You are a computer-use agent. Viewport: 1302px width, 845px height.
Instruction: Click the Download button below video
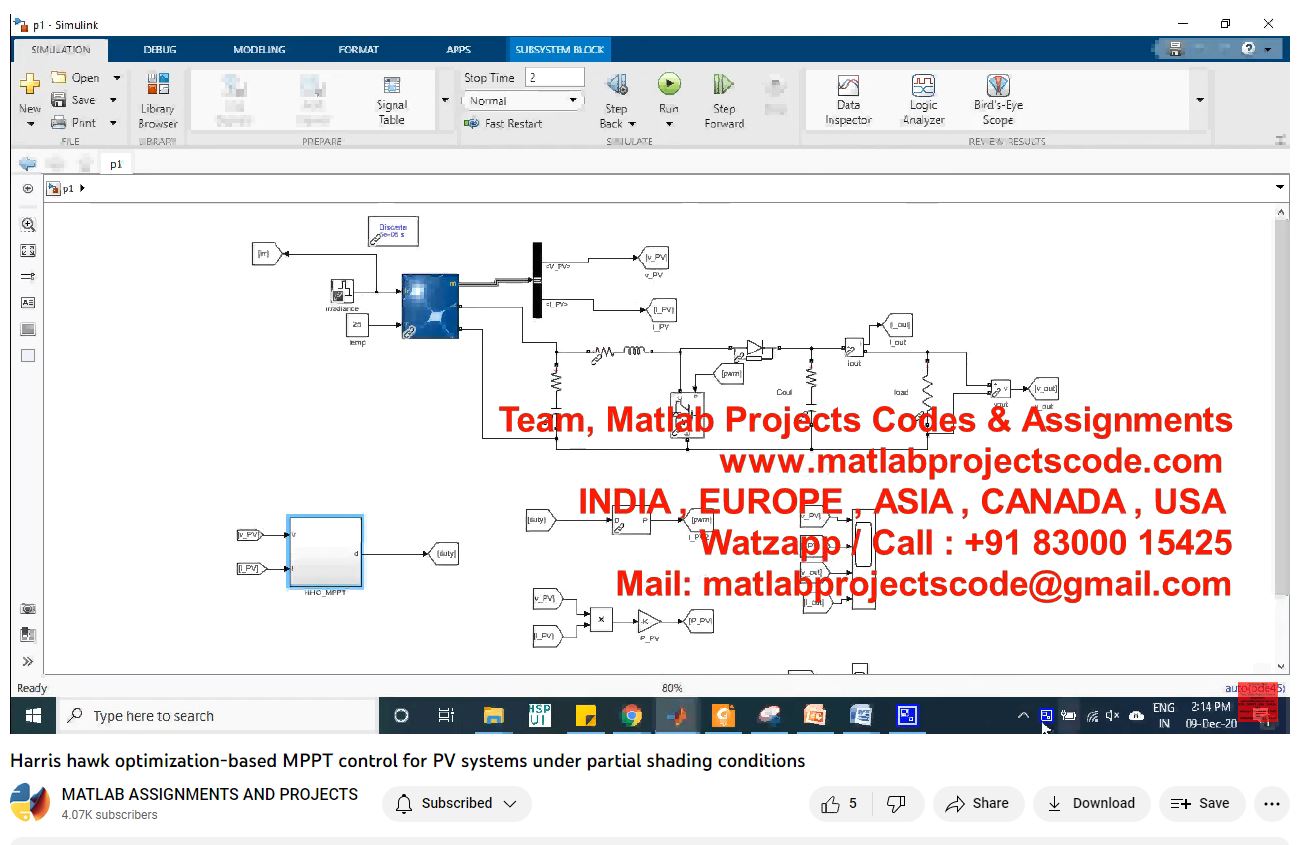tap(1091, 803)
